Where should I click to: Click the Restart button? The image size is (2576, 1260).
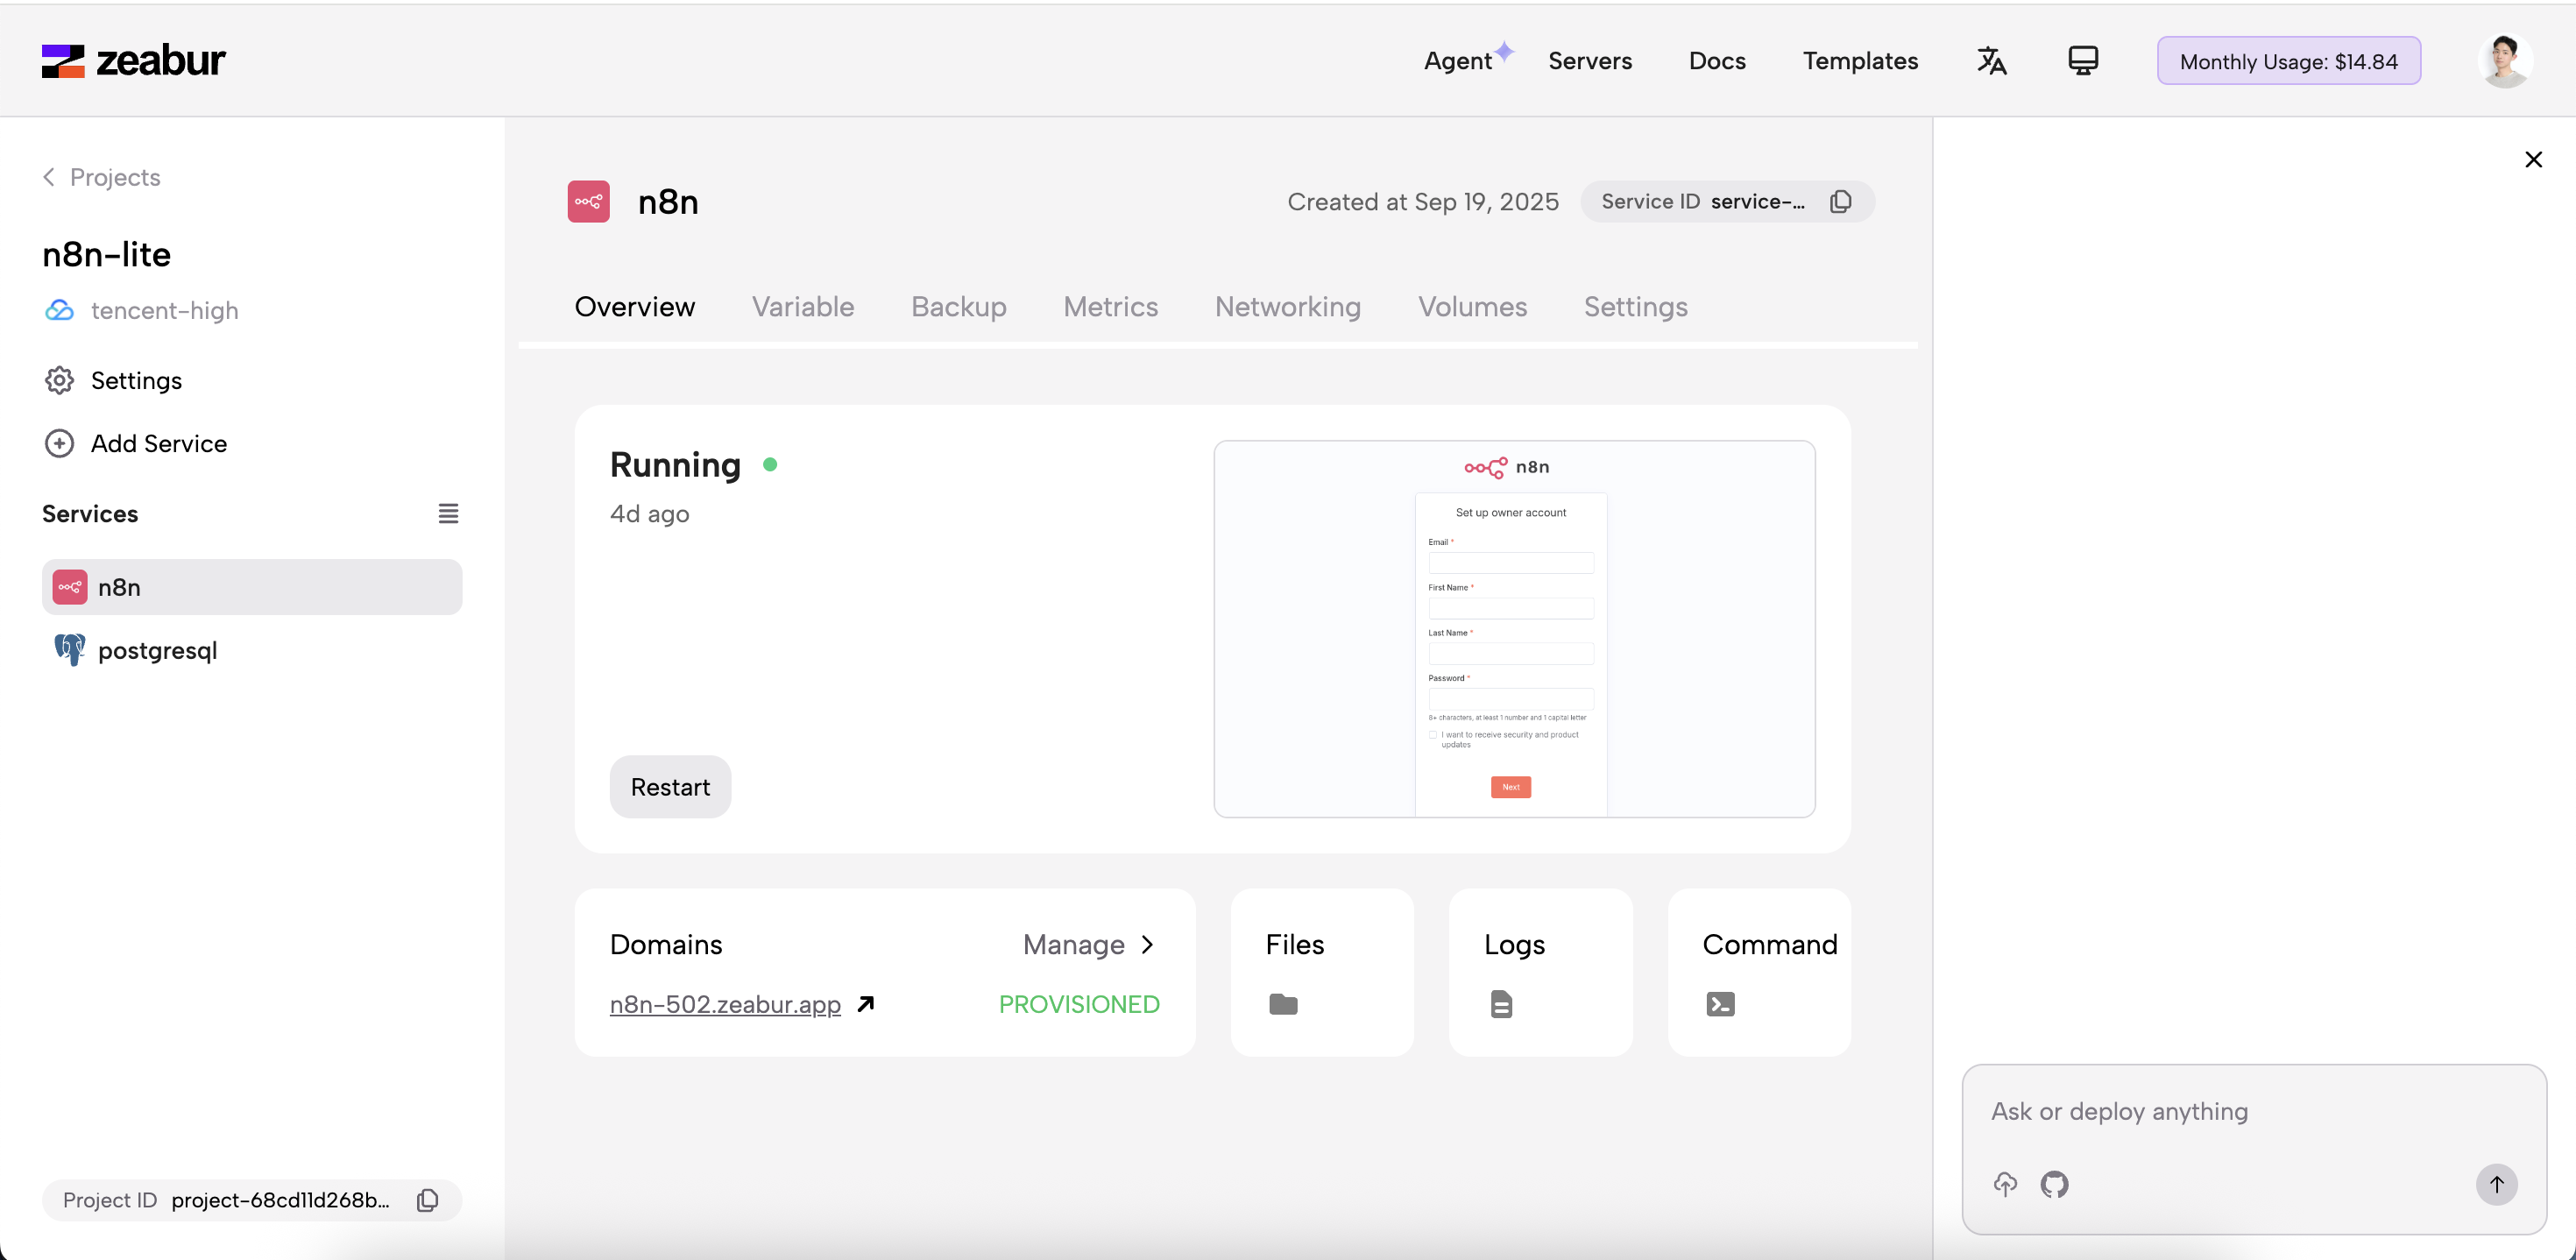pos(670,787)
